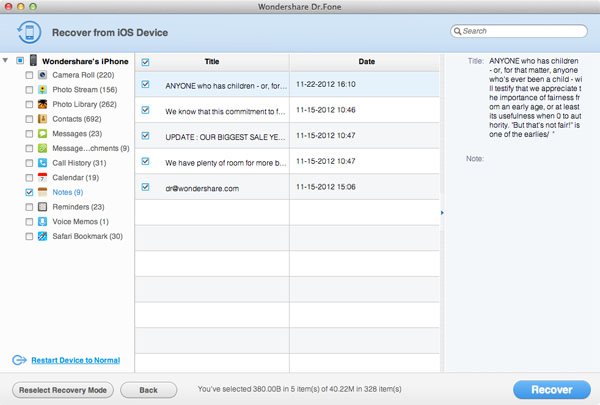Click the Safari Bookmark compass icon
This screenshot has height=405, width=600.
[42, 236]
